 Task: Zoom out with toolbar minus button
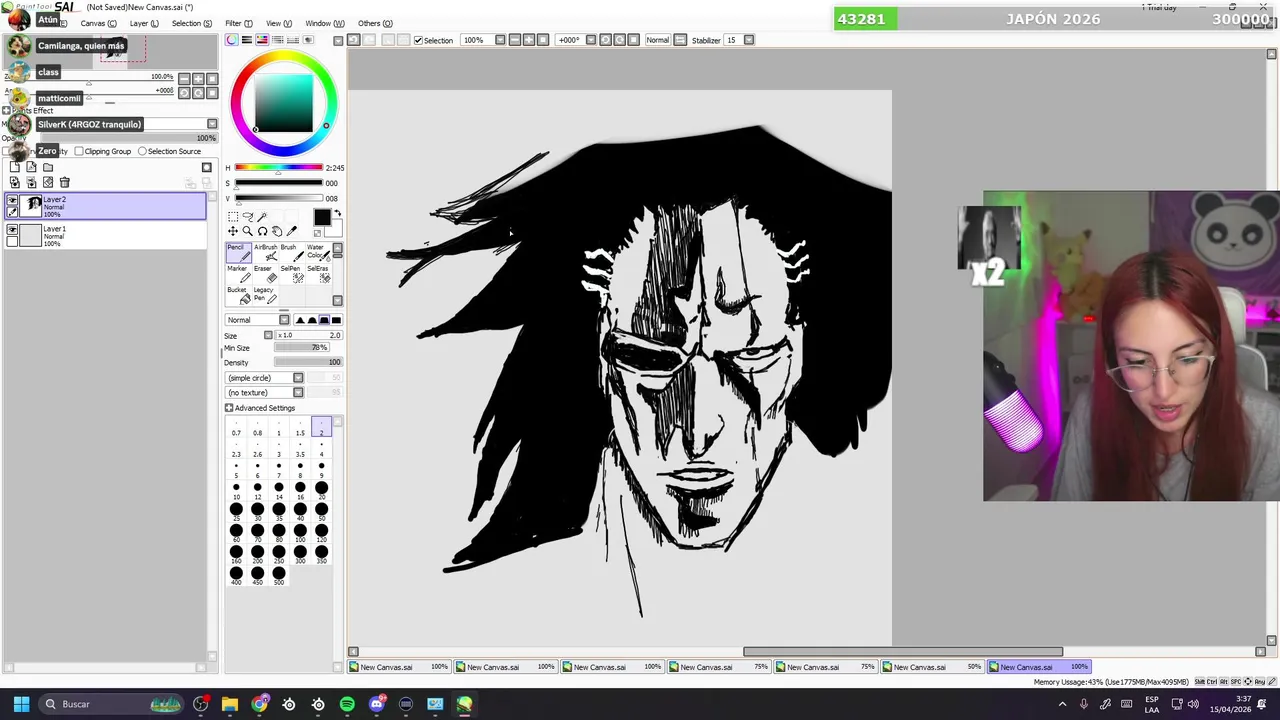[x=515, y=40]
